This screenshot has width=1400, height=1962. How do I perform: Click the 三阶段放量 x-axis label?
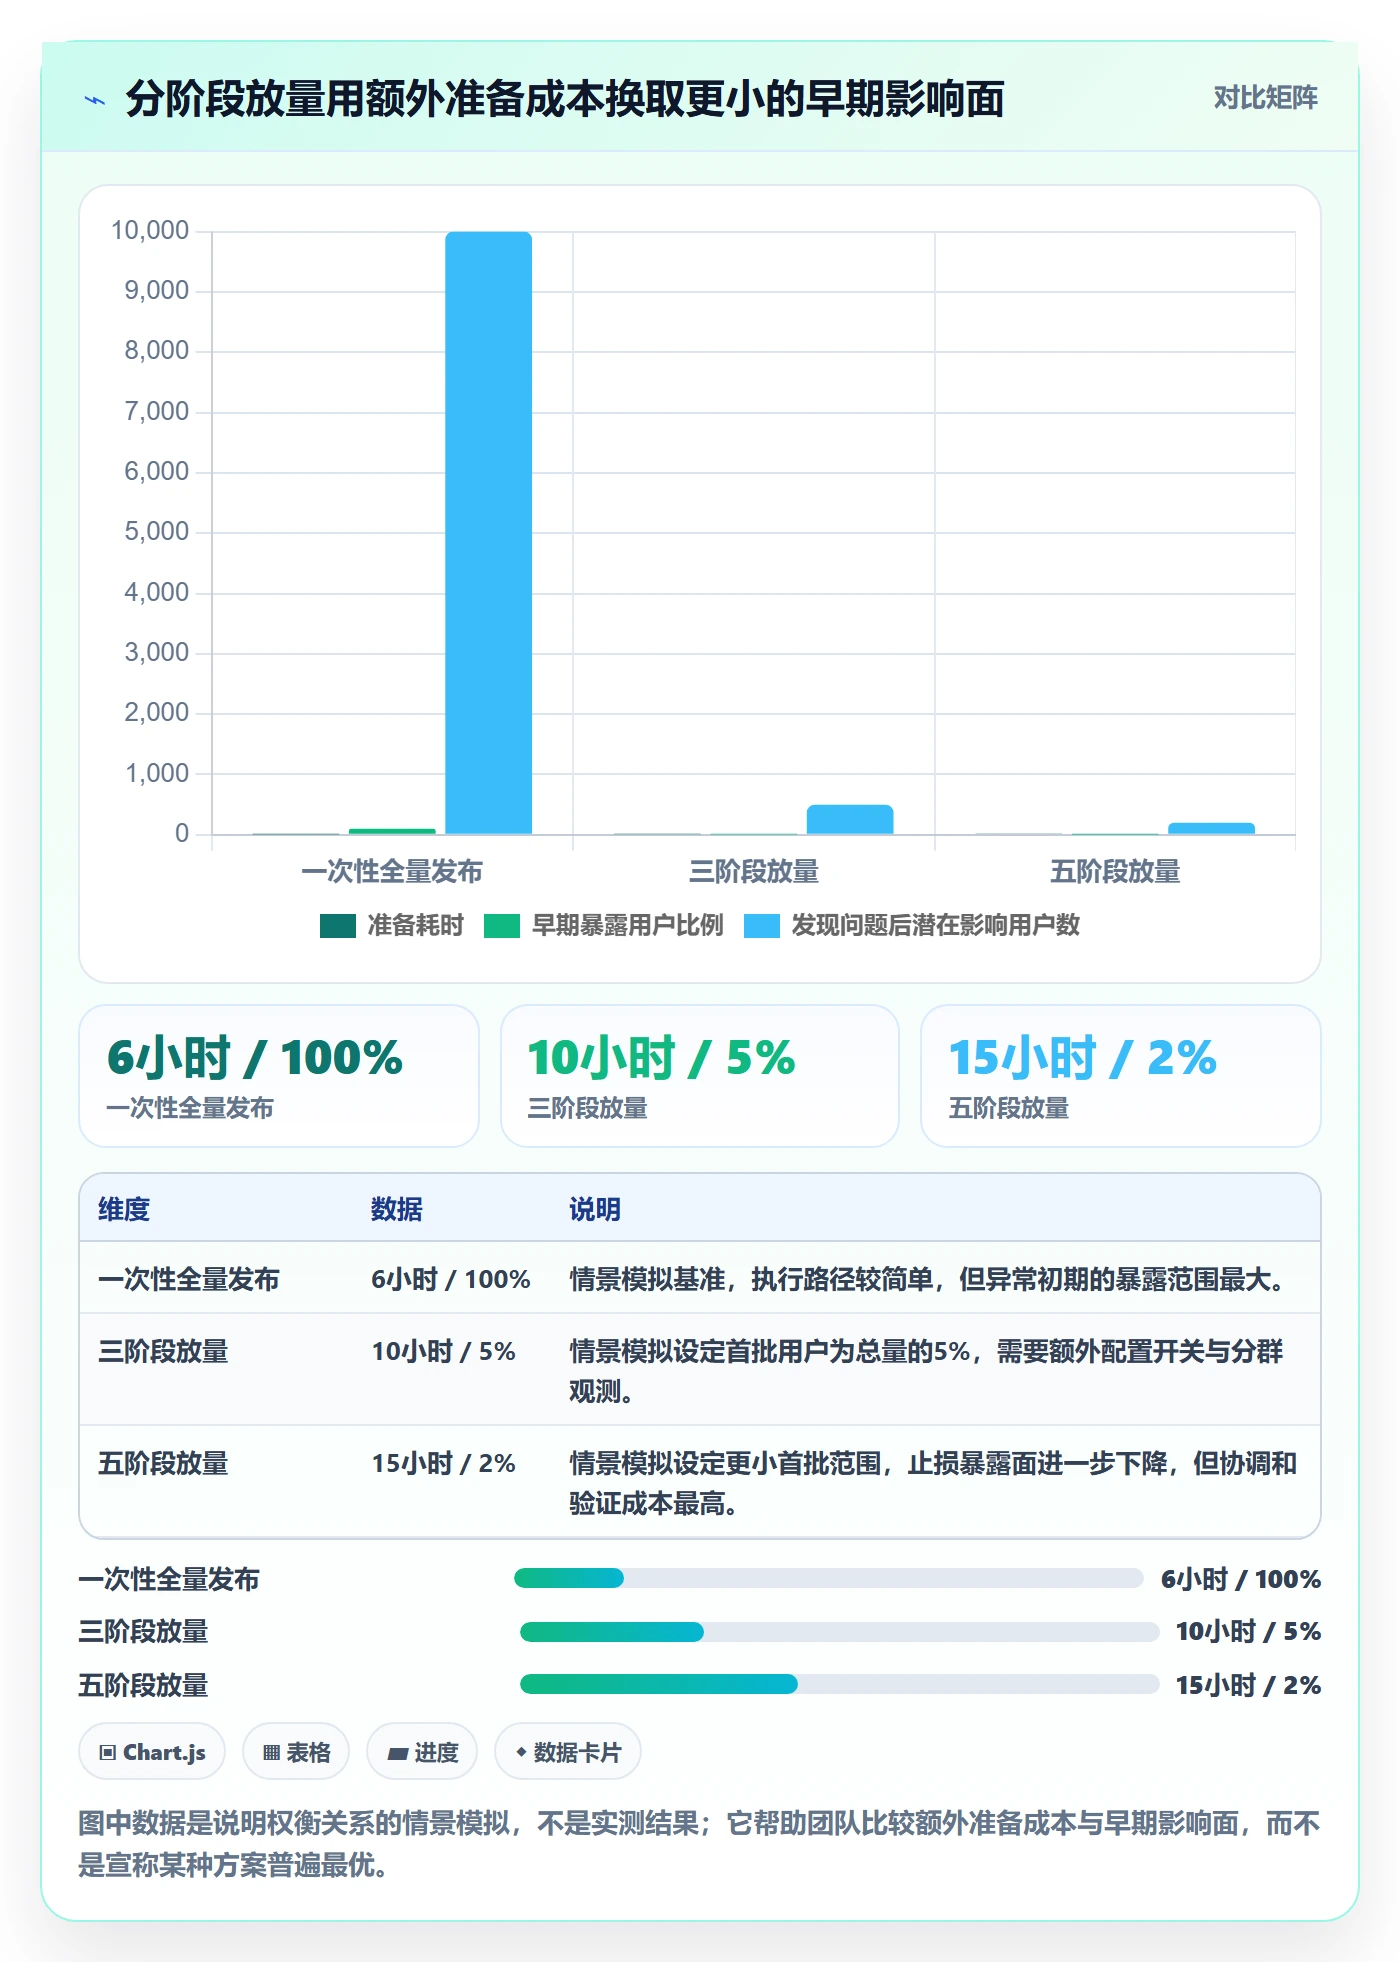[x=754, y=871]
